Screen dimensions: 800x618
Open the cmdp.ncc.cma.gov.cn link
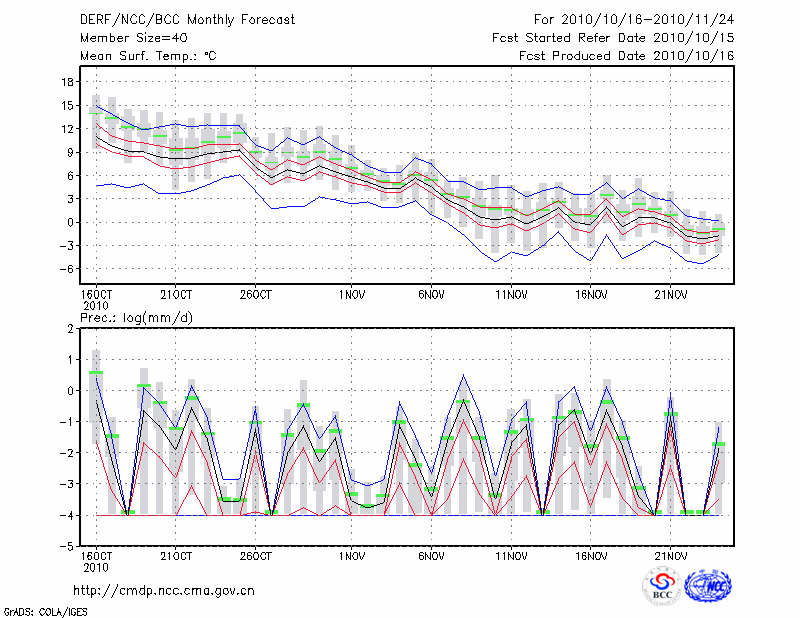click(164, 590)
